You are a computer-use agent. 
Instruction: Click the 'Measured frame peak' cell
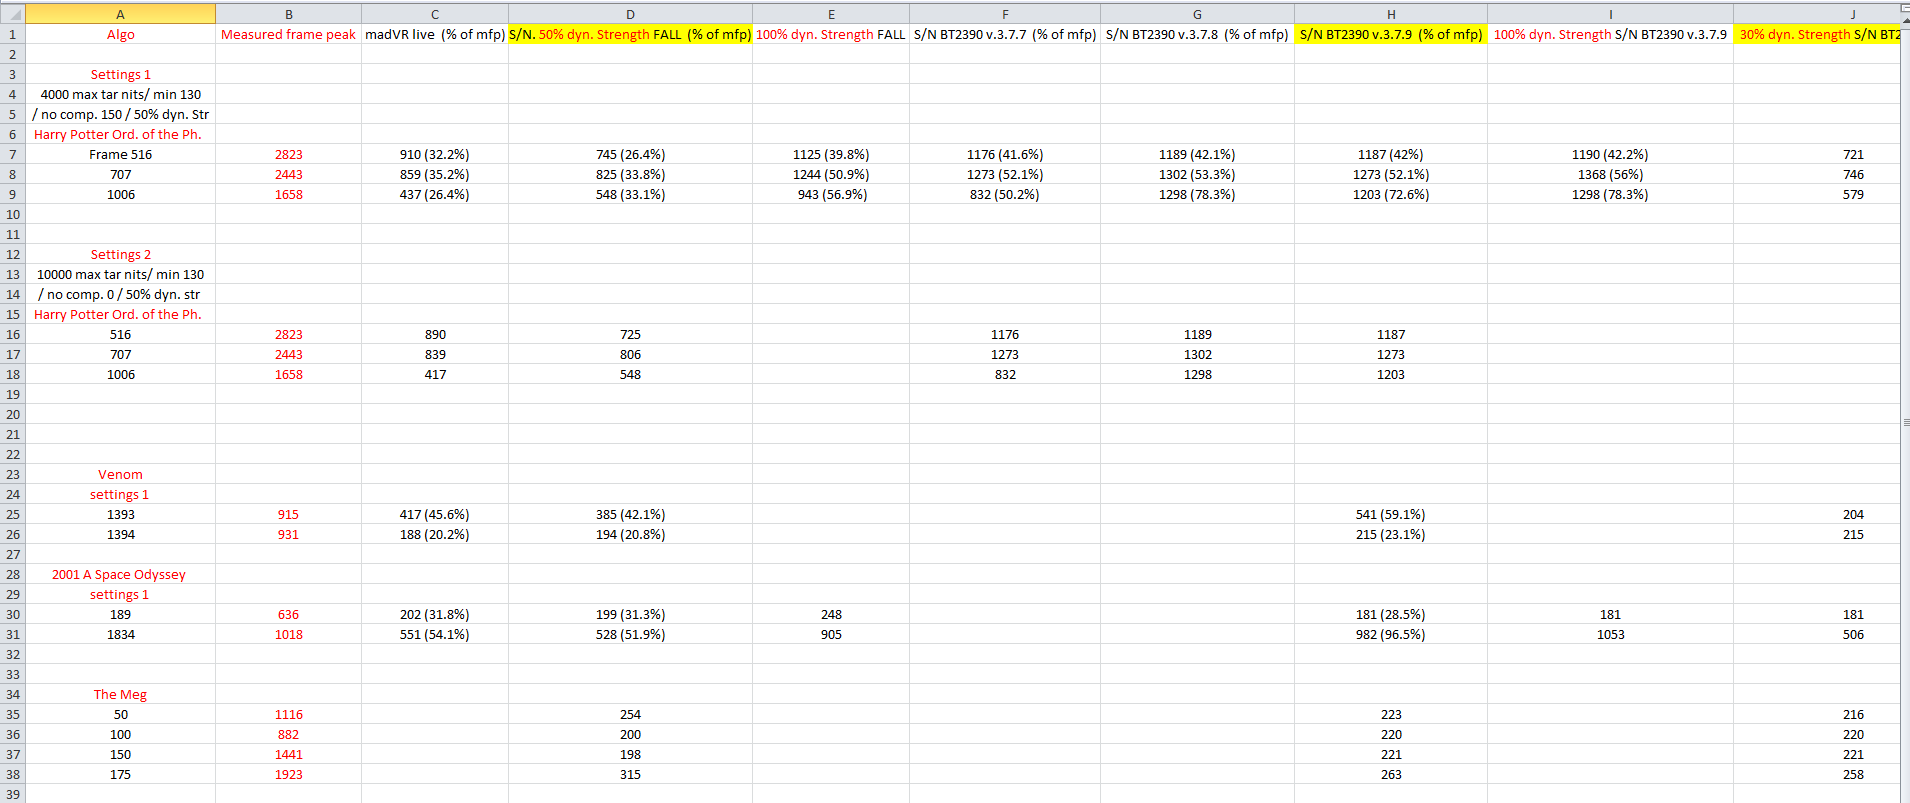pos(288,34)
